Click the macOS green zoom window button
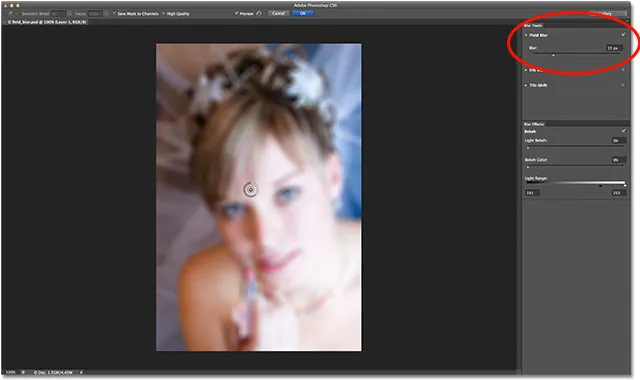The image size is (640, 380). (18, 5)
